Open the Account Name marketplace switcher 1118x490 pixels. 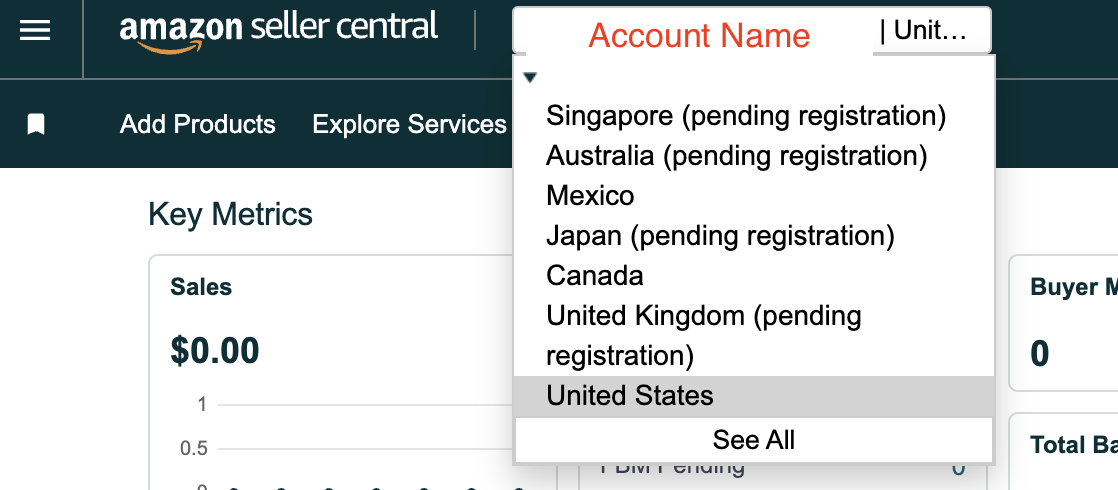click(699, 35)
